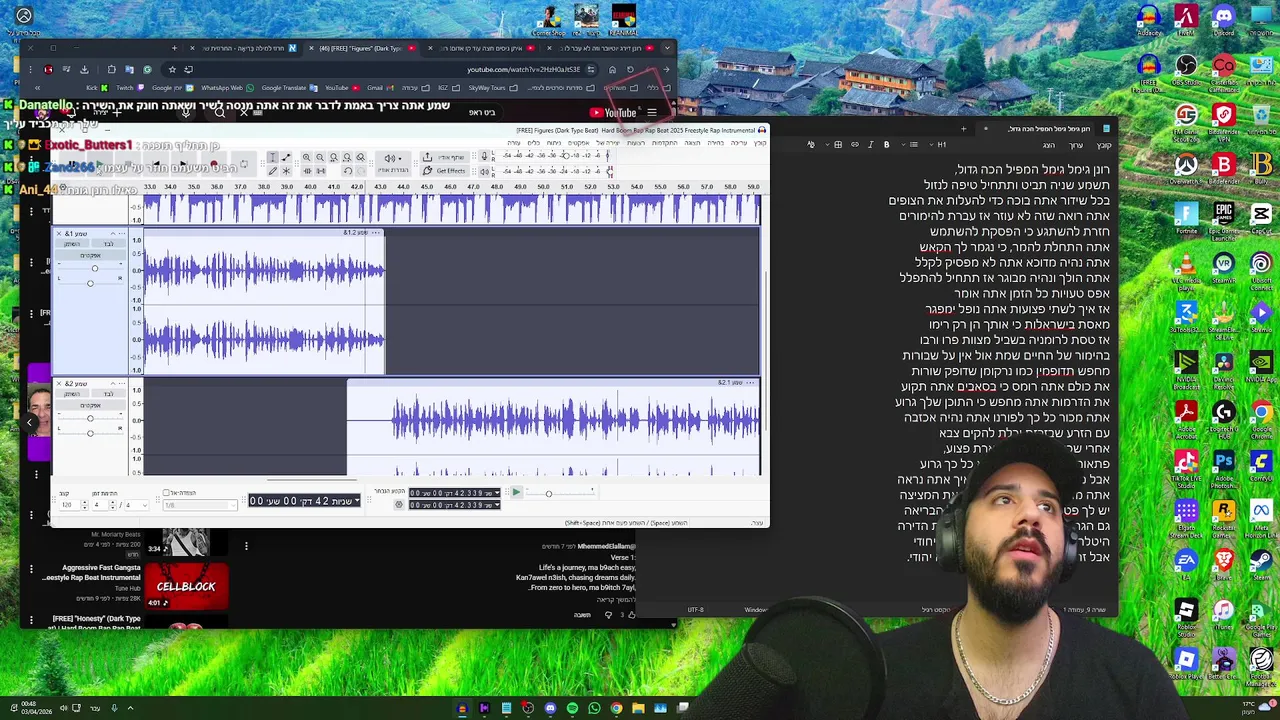This screenshot has width=1280, height=720.
Task: Click the browser downloads icon
Action: click(x=84, y=70)
